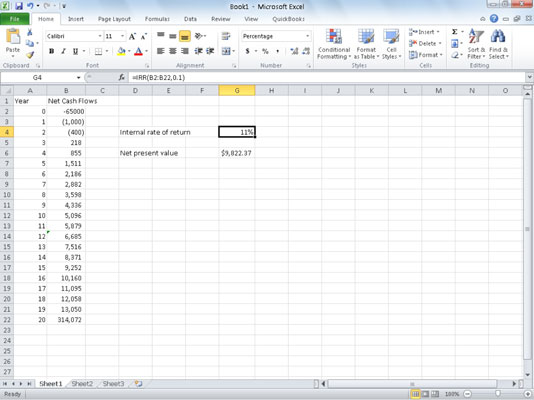Expand the Number Format Percentage dropdown
This screenshot has width=534, height=400.
308,36
